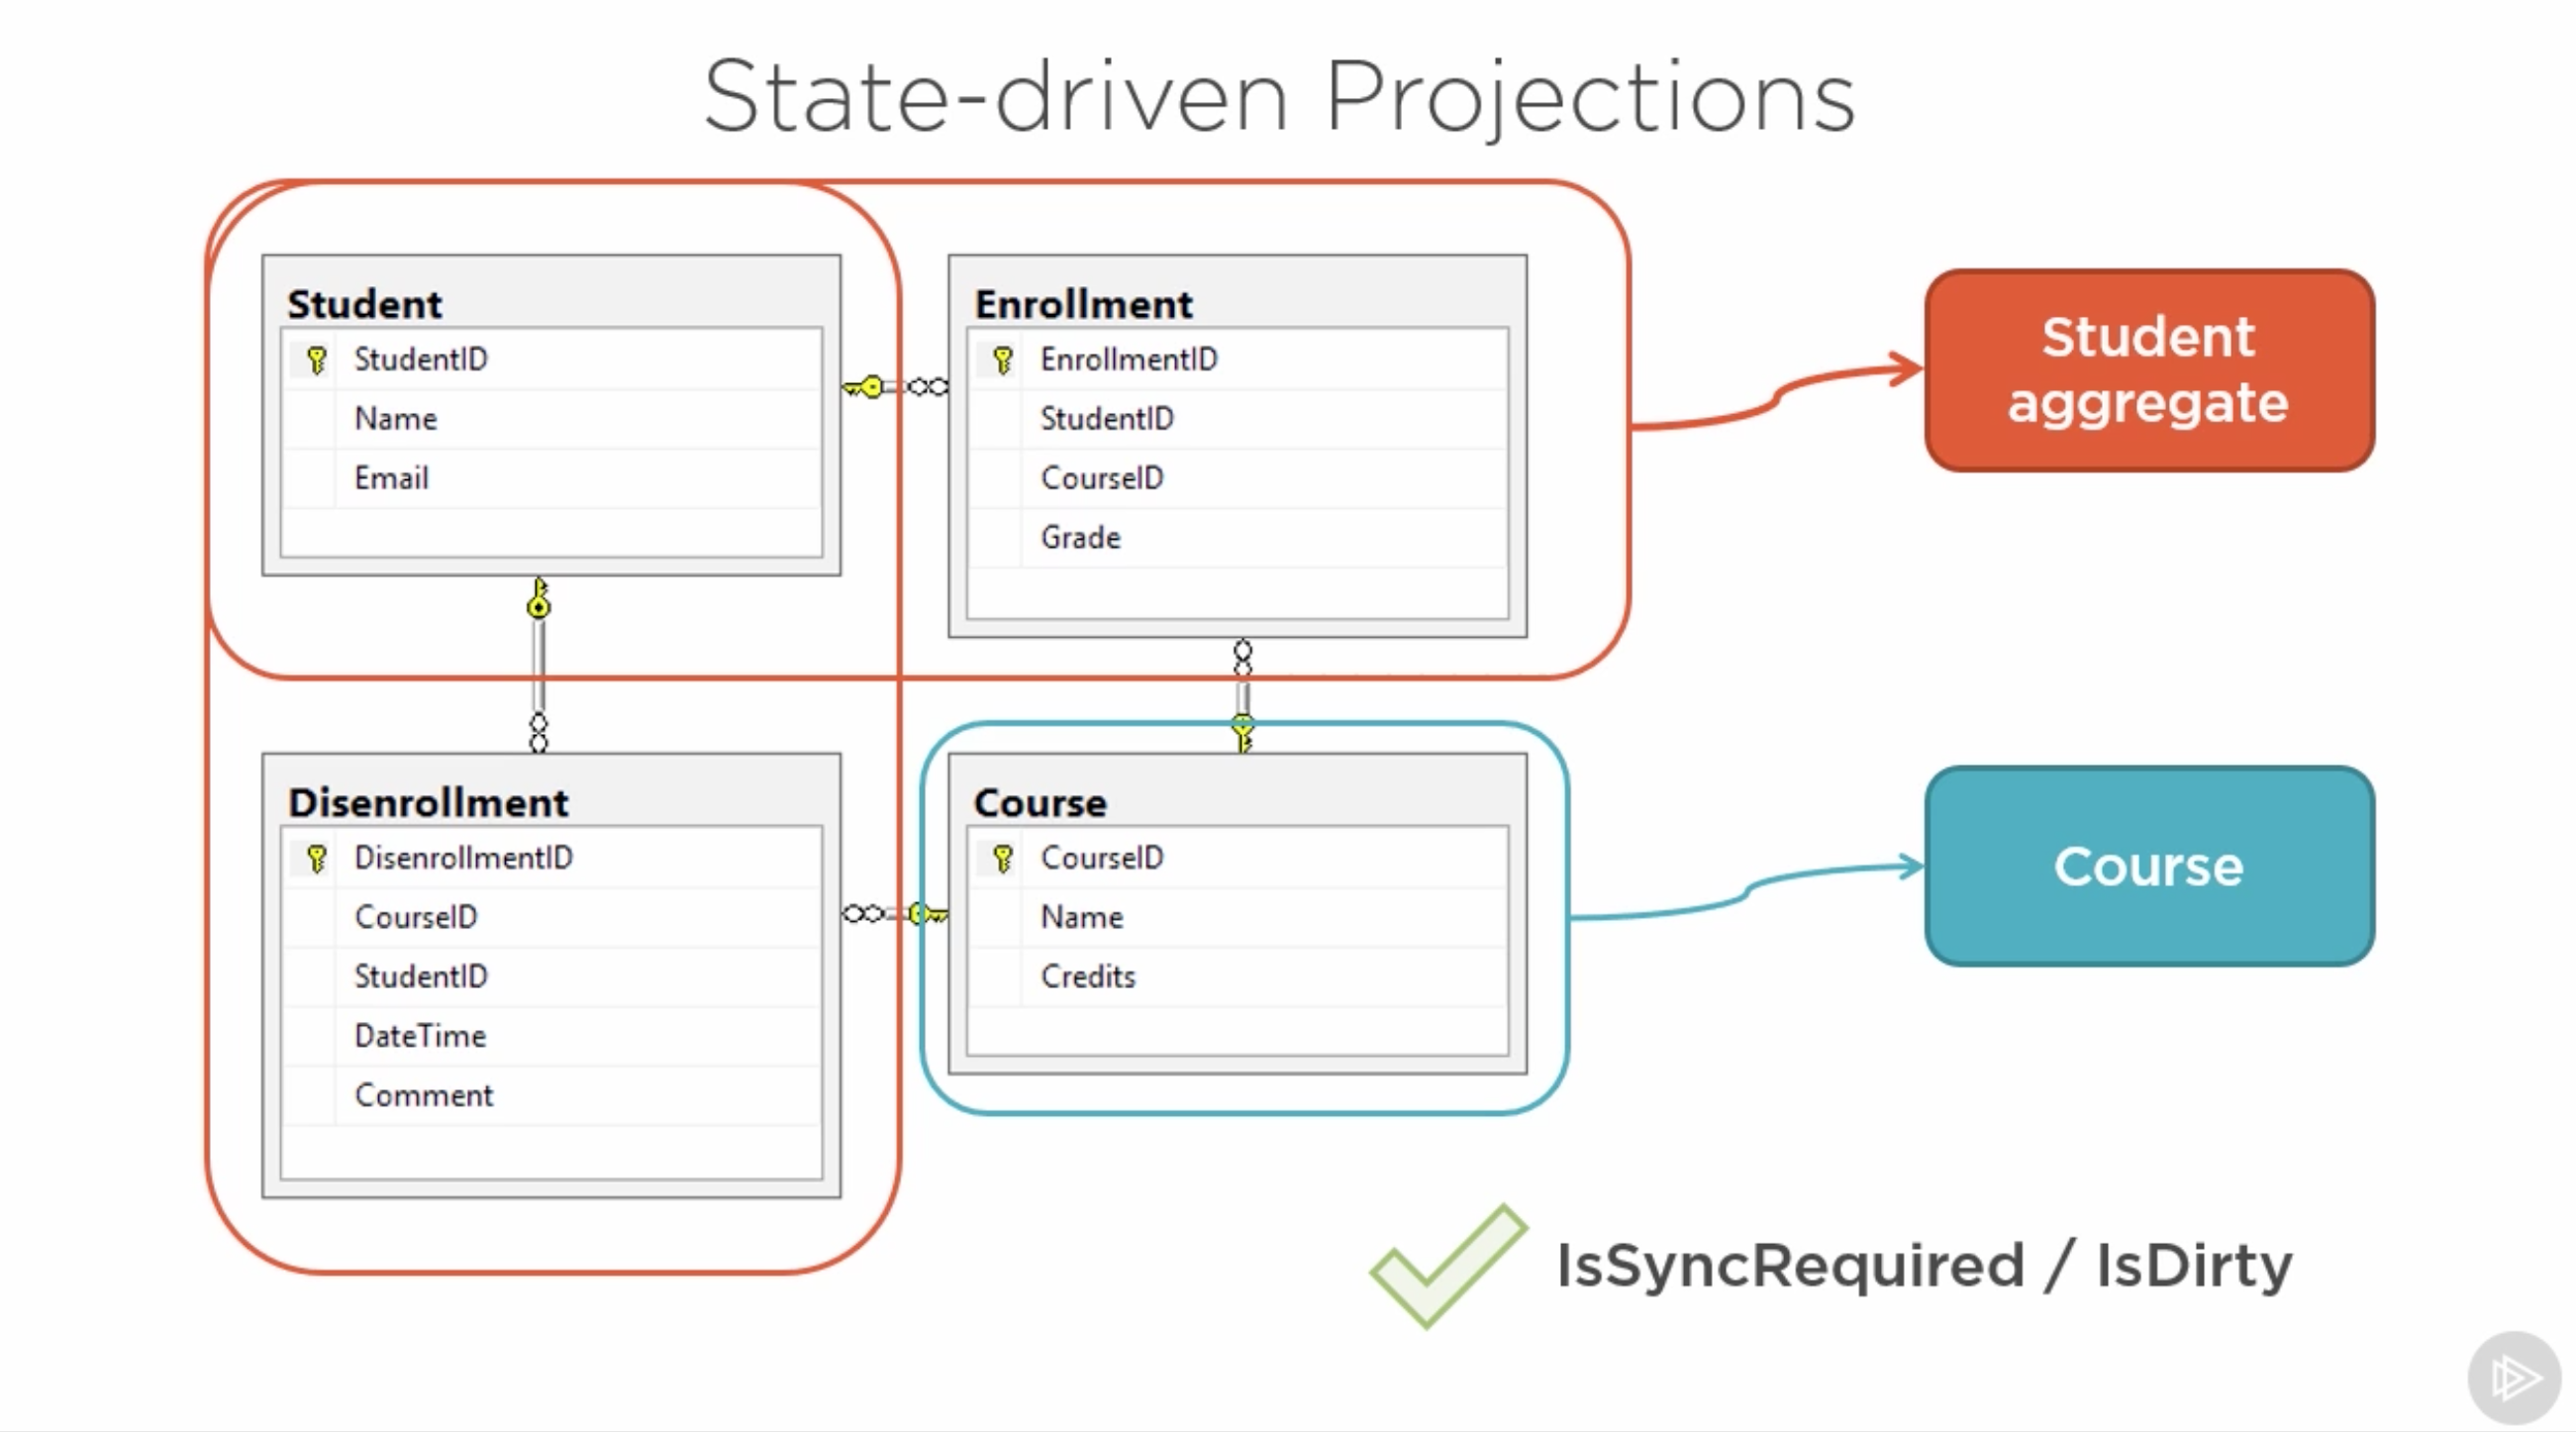The height and width of the screenshot is (1432, 2576).
Task: Click the State-driven Projections title
Action: pyautogui.click(x=1279, y=98)
